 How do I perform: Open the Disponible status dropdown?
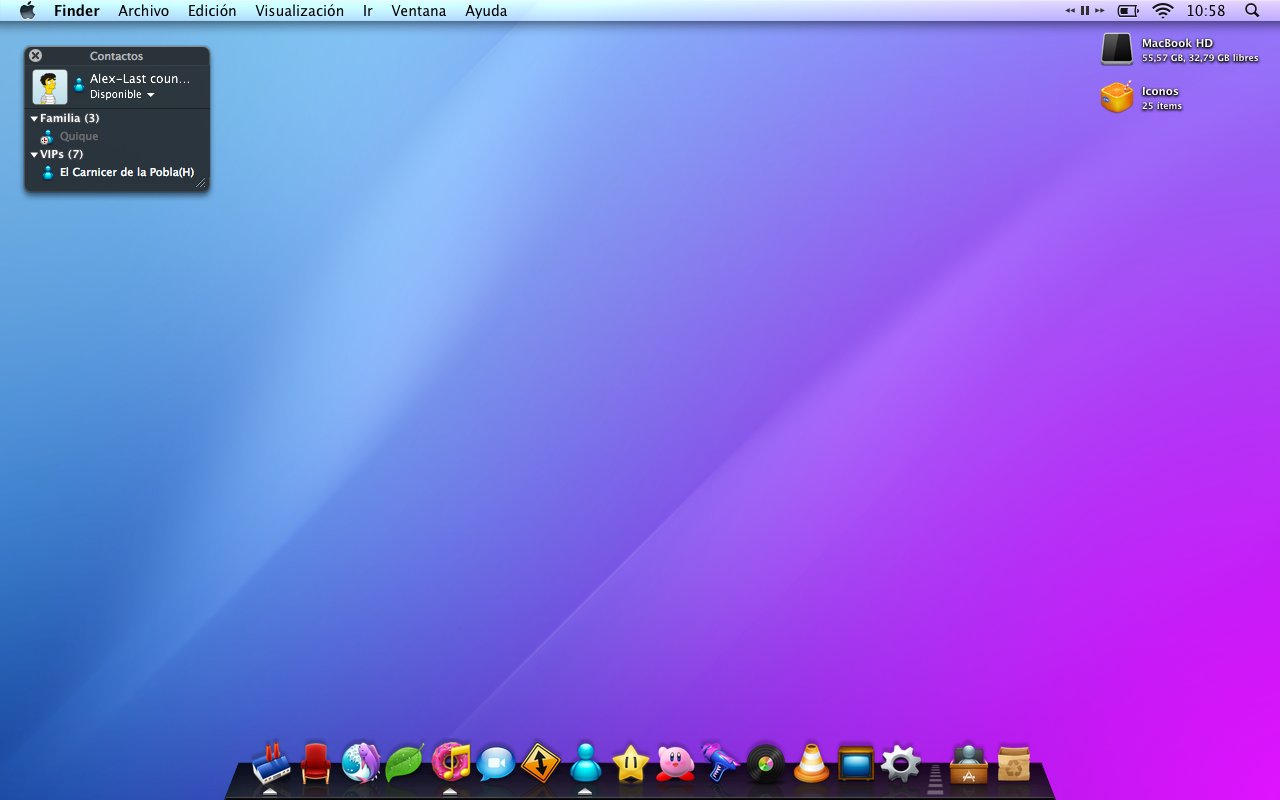click(x=122, y=95)
